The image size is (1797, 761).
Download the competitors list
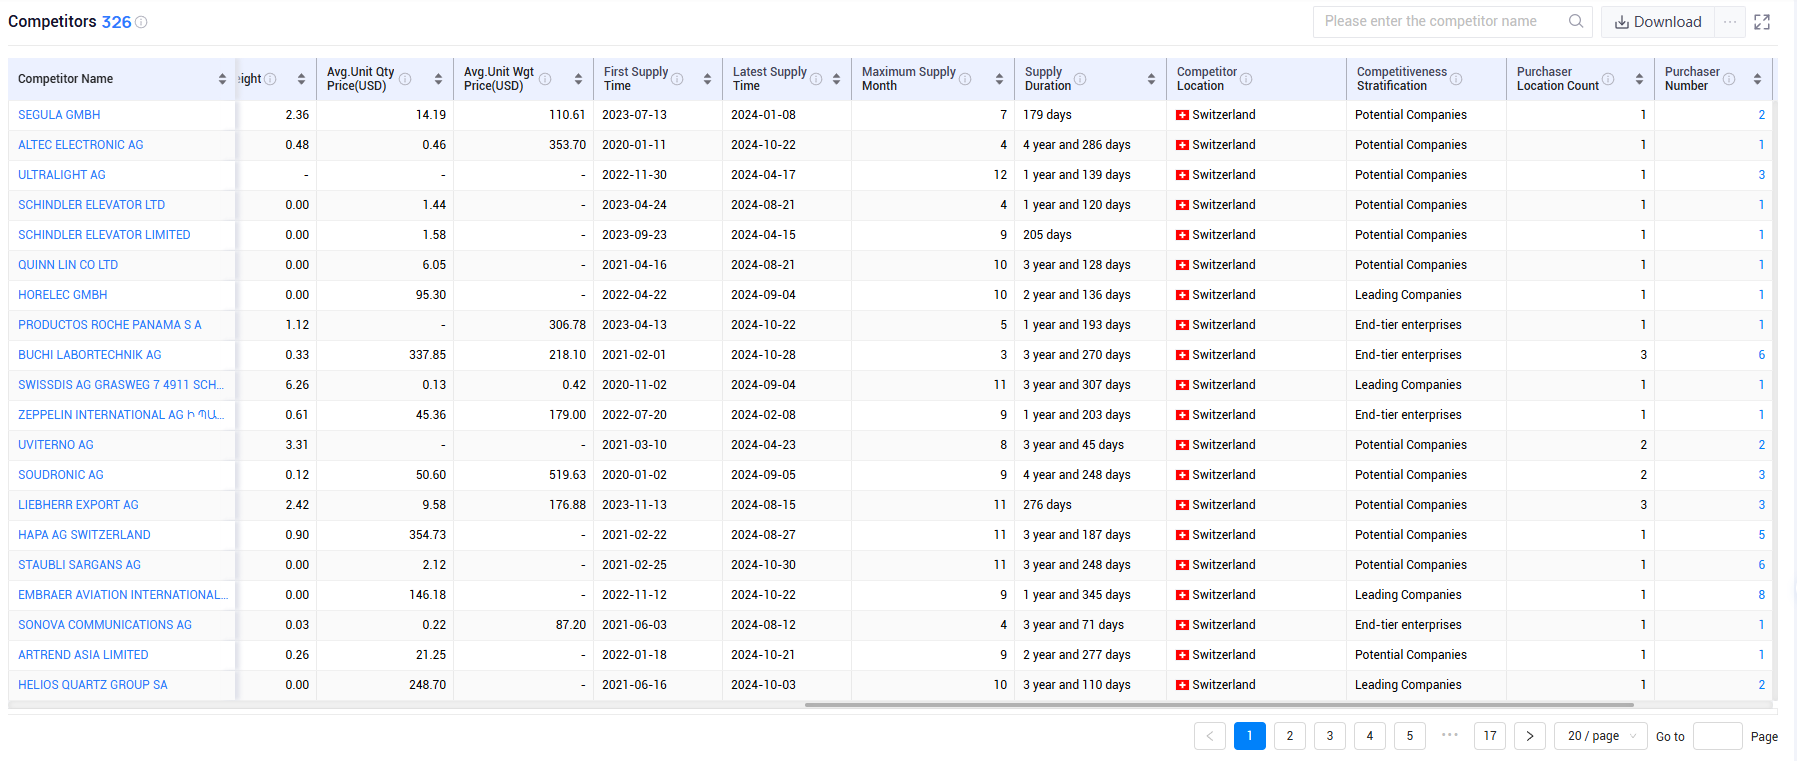pos(1658,22)
